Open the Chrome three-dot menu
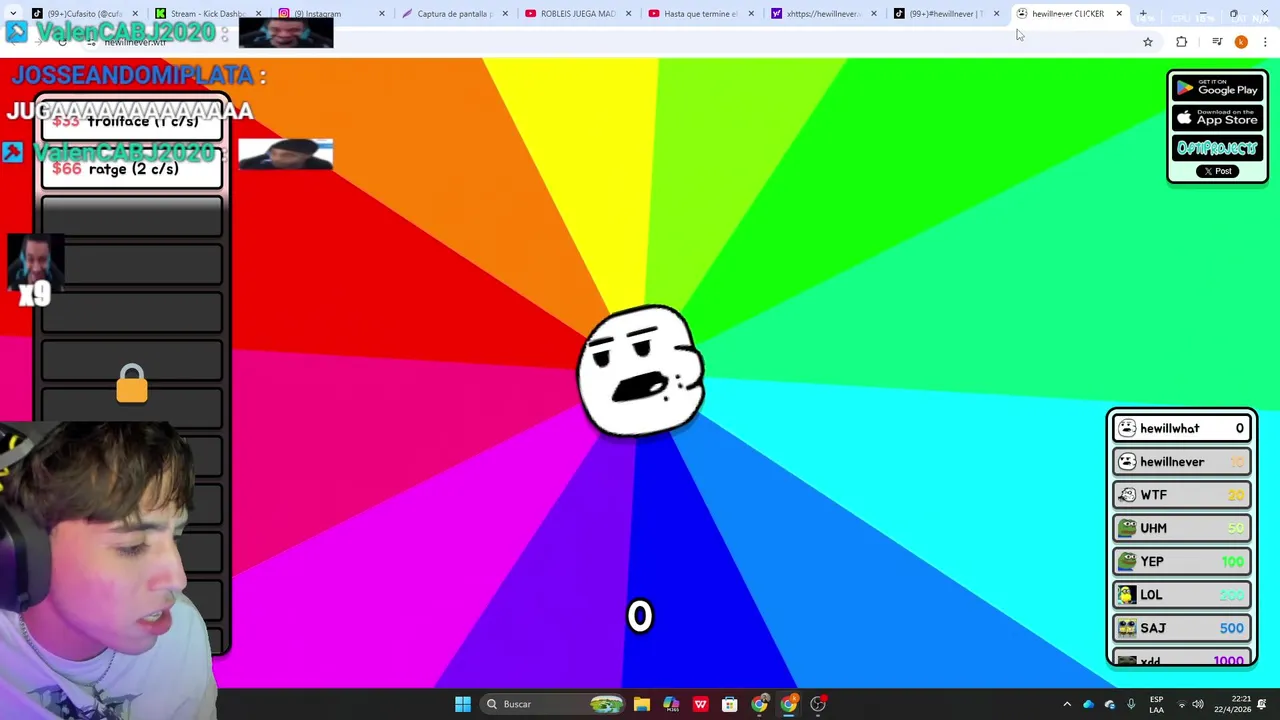The image size is (1280, 720). (x=1265, y=42)
